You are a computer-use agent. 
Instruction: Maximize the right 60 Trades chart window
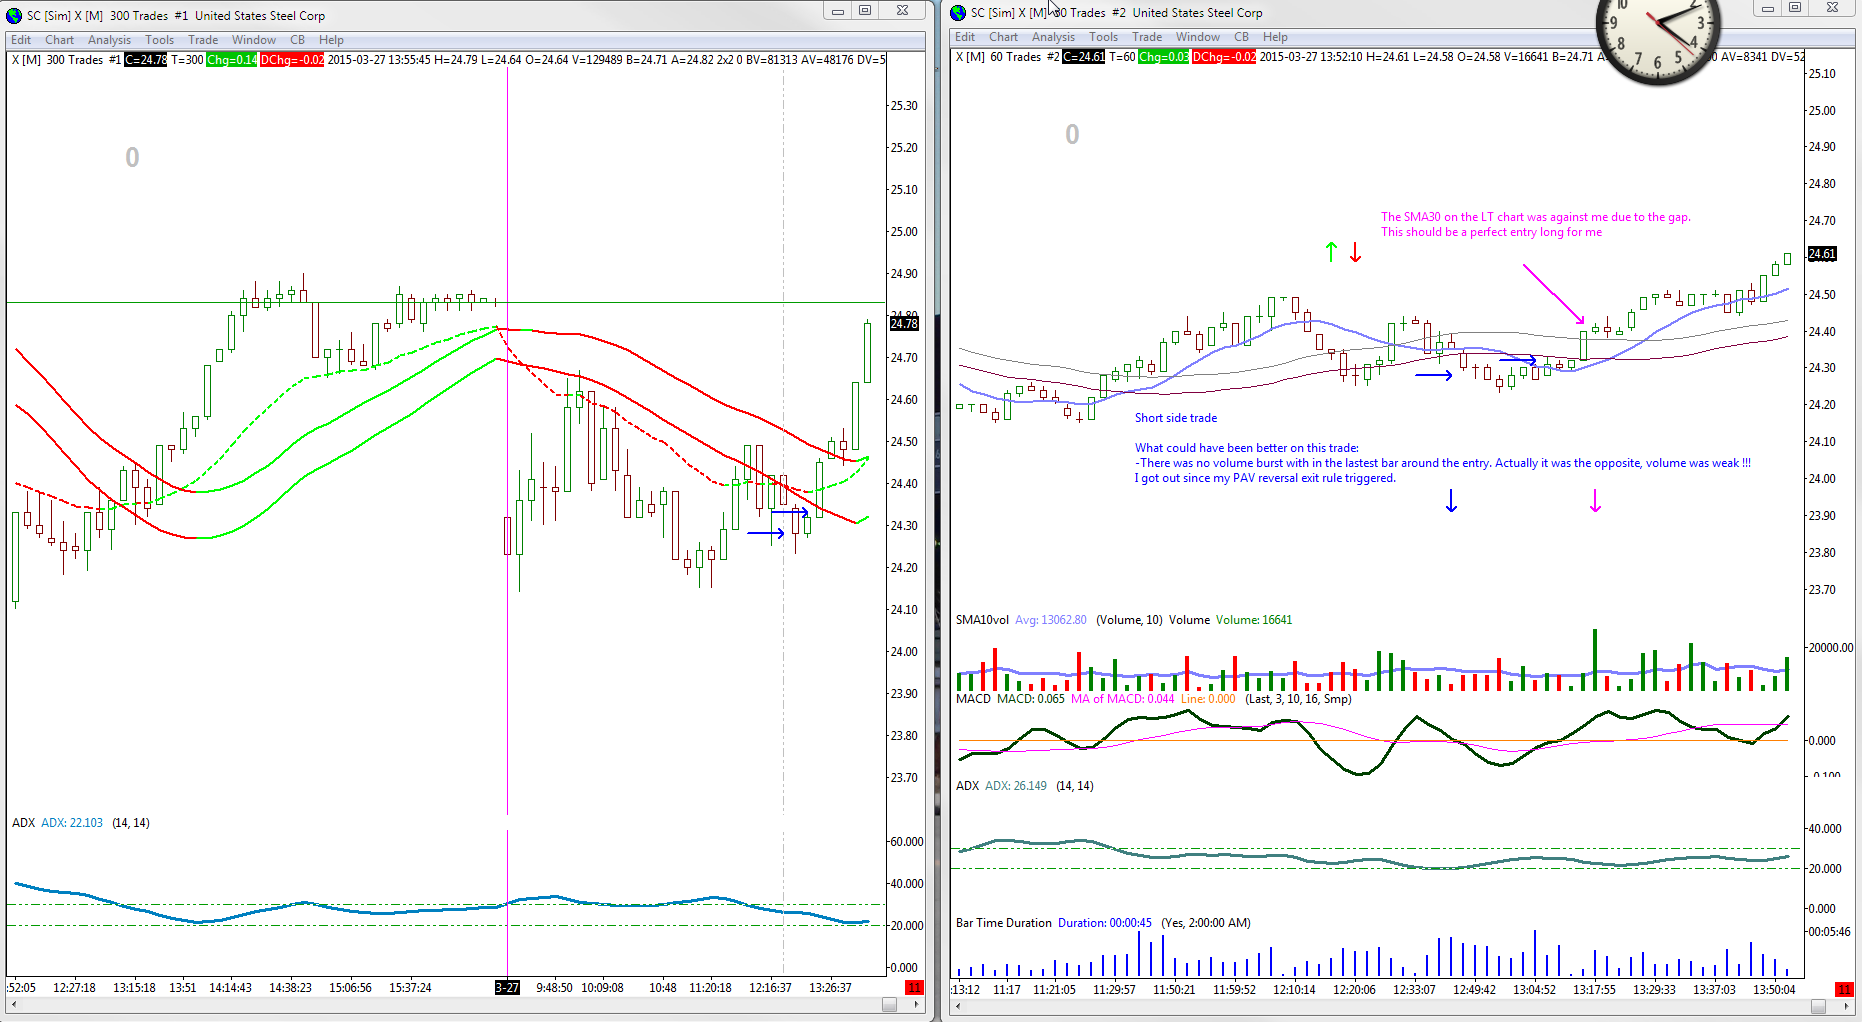tap(1795, 8)
